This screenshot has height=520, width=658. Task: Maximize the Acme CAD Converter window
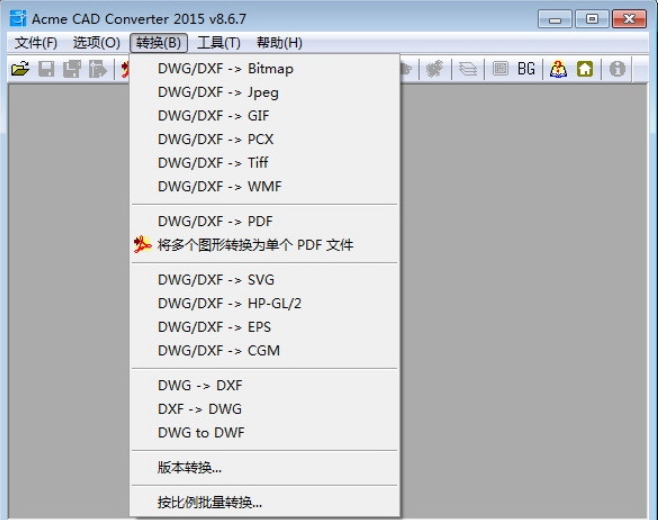coord(592,19)
